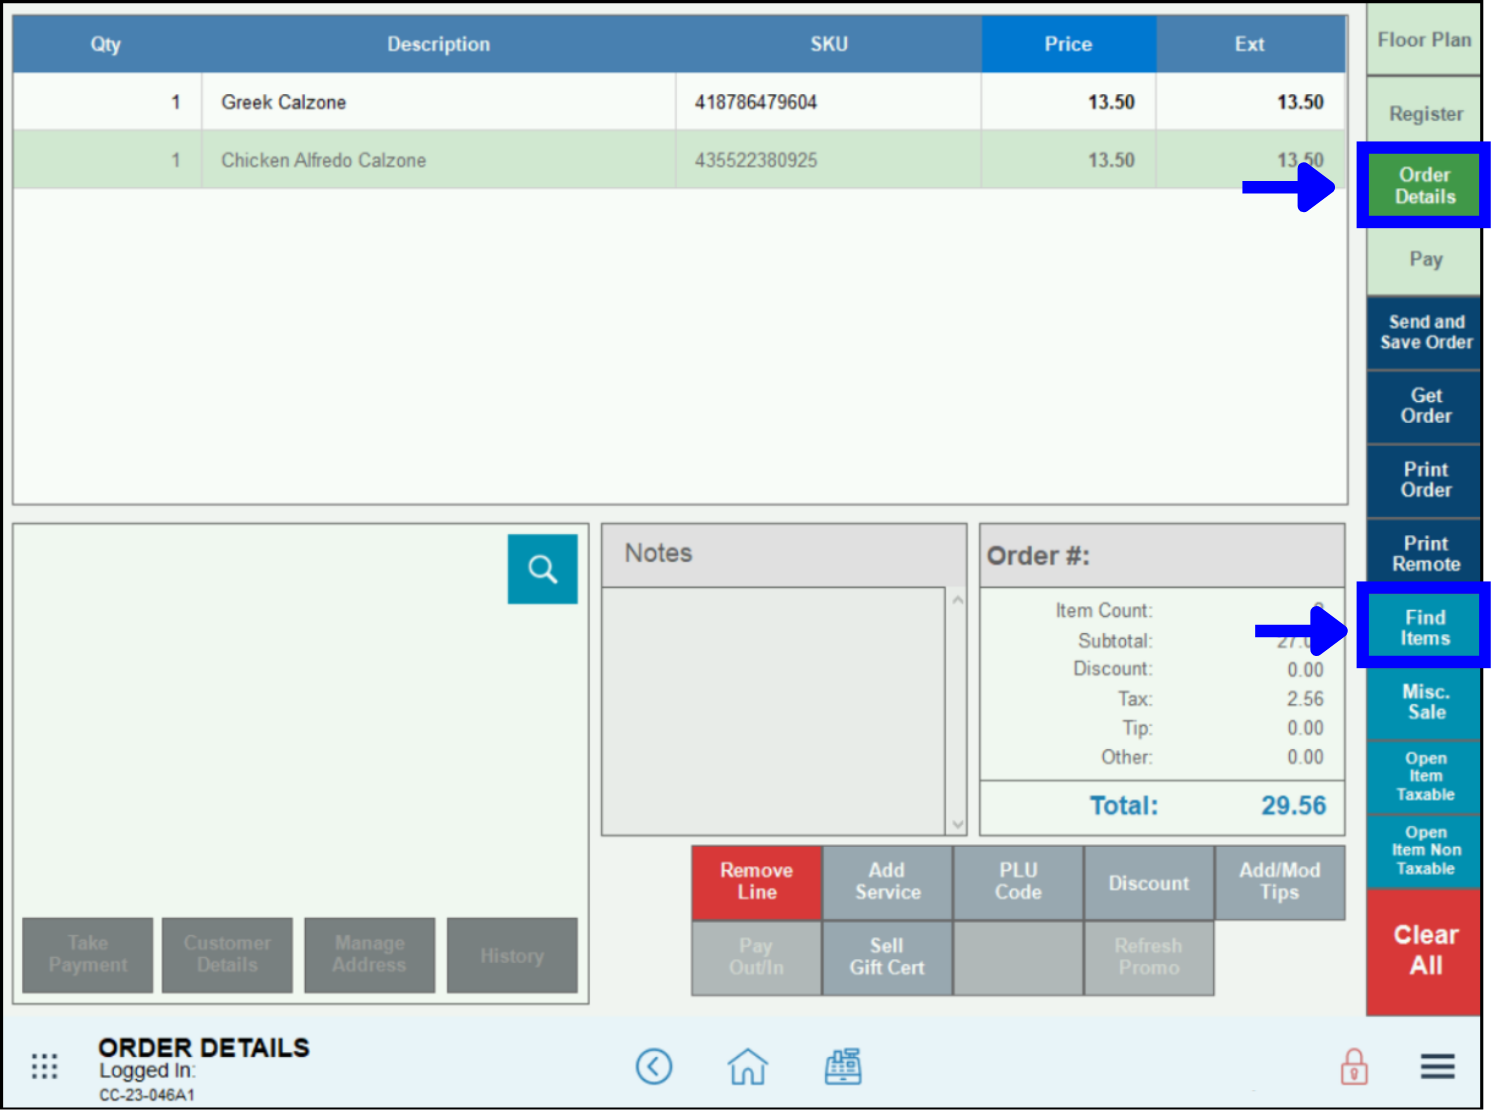Screen dimensions: 1494x1113
Task: Click SKU 435522380925
Action: [x=756, y=160]
